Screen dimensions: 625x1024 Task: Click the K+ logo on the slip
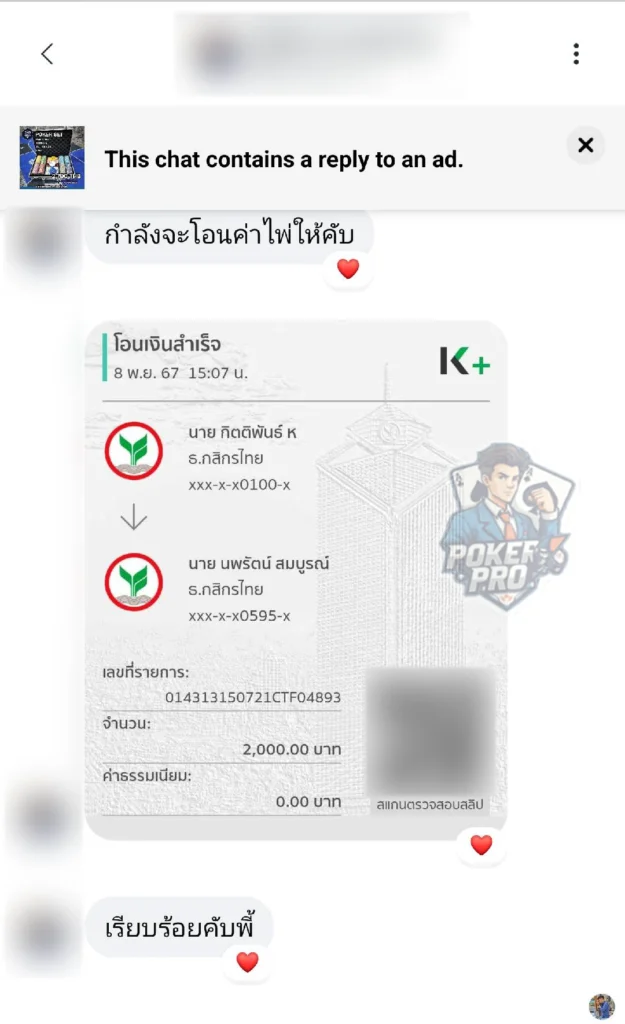pos(464,361)
